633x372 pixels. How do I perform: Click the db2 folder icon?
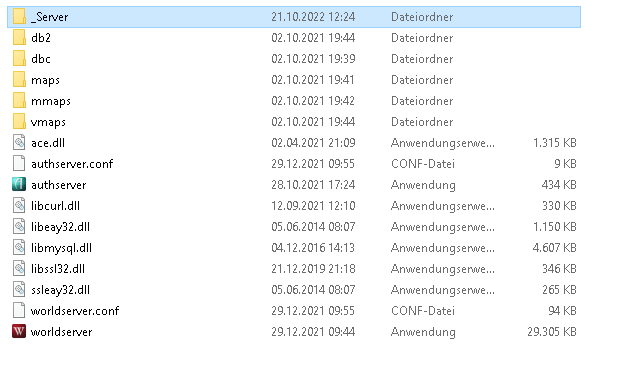(19, 38)
